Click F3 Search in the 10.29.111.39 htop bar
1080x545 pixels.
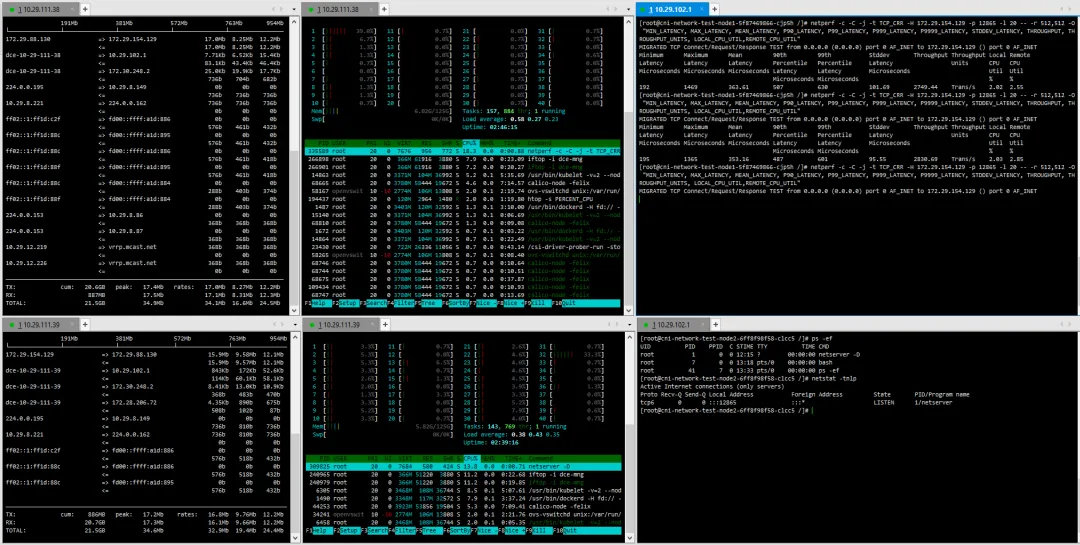click(374, 531)
